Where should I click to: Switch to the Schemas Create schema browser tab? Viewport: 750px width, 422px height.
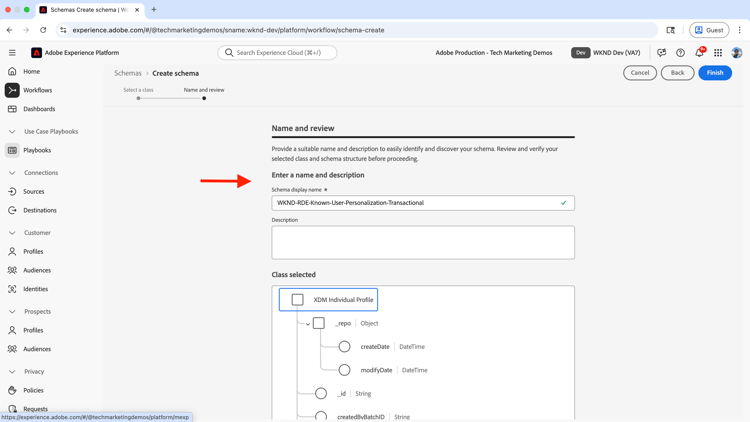(x=89, y=10)
